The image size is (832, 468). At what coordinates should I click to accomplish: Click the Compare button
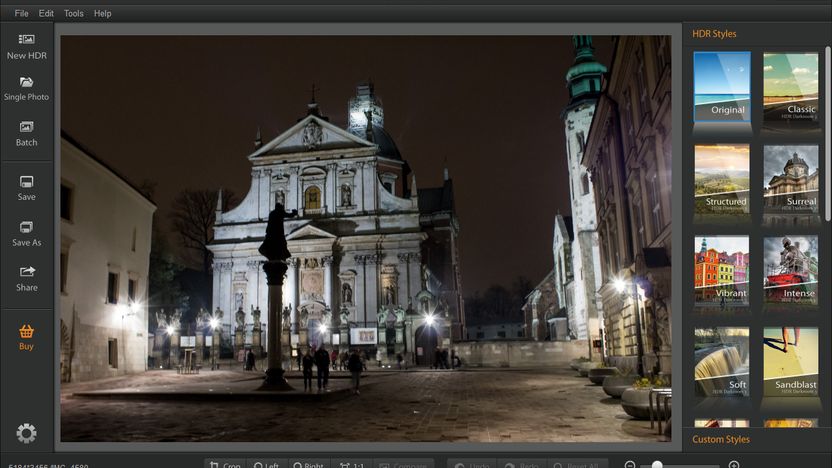[404, 464]
